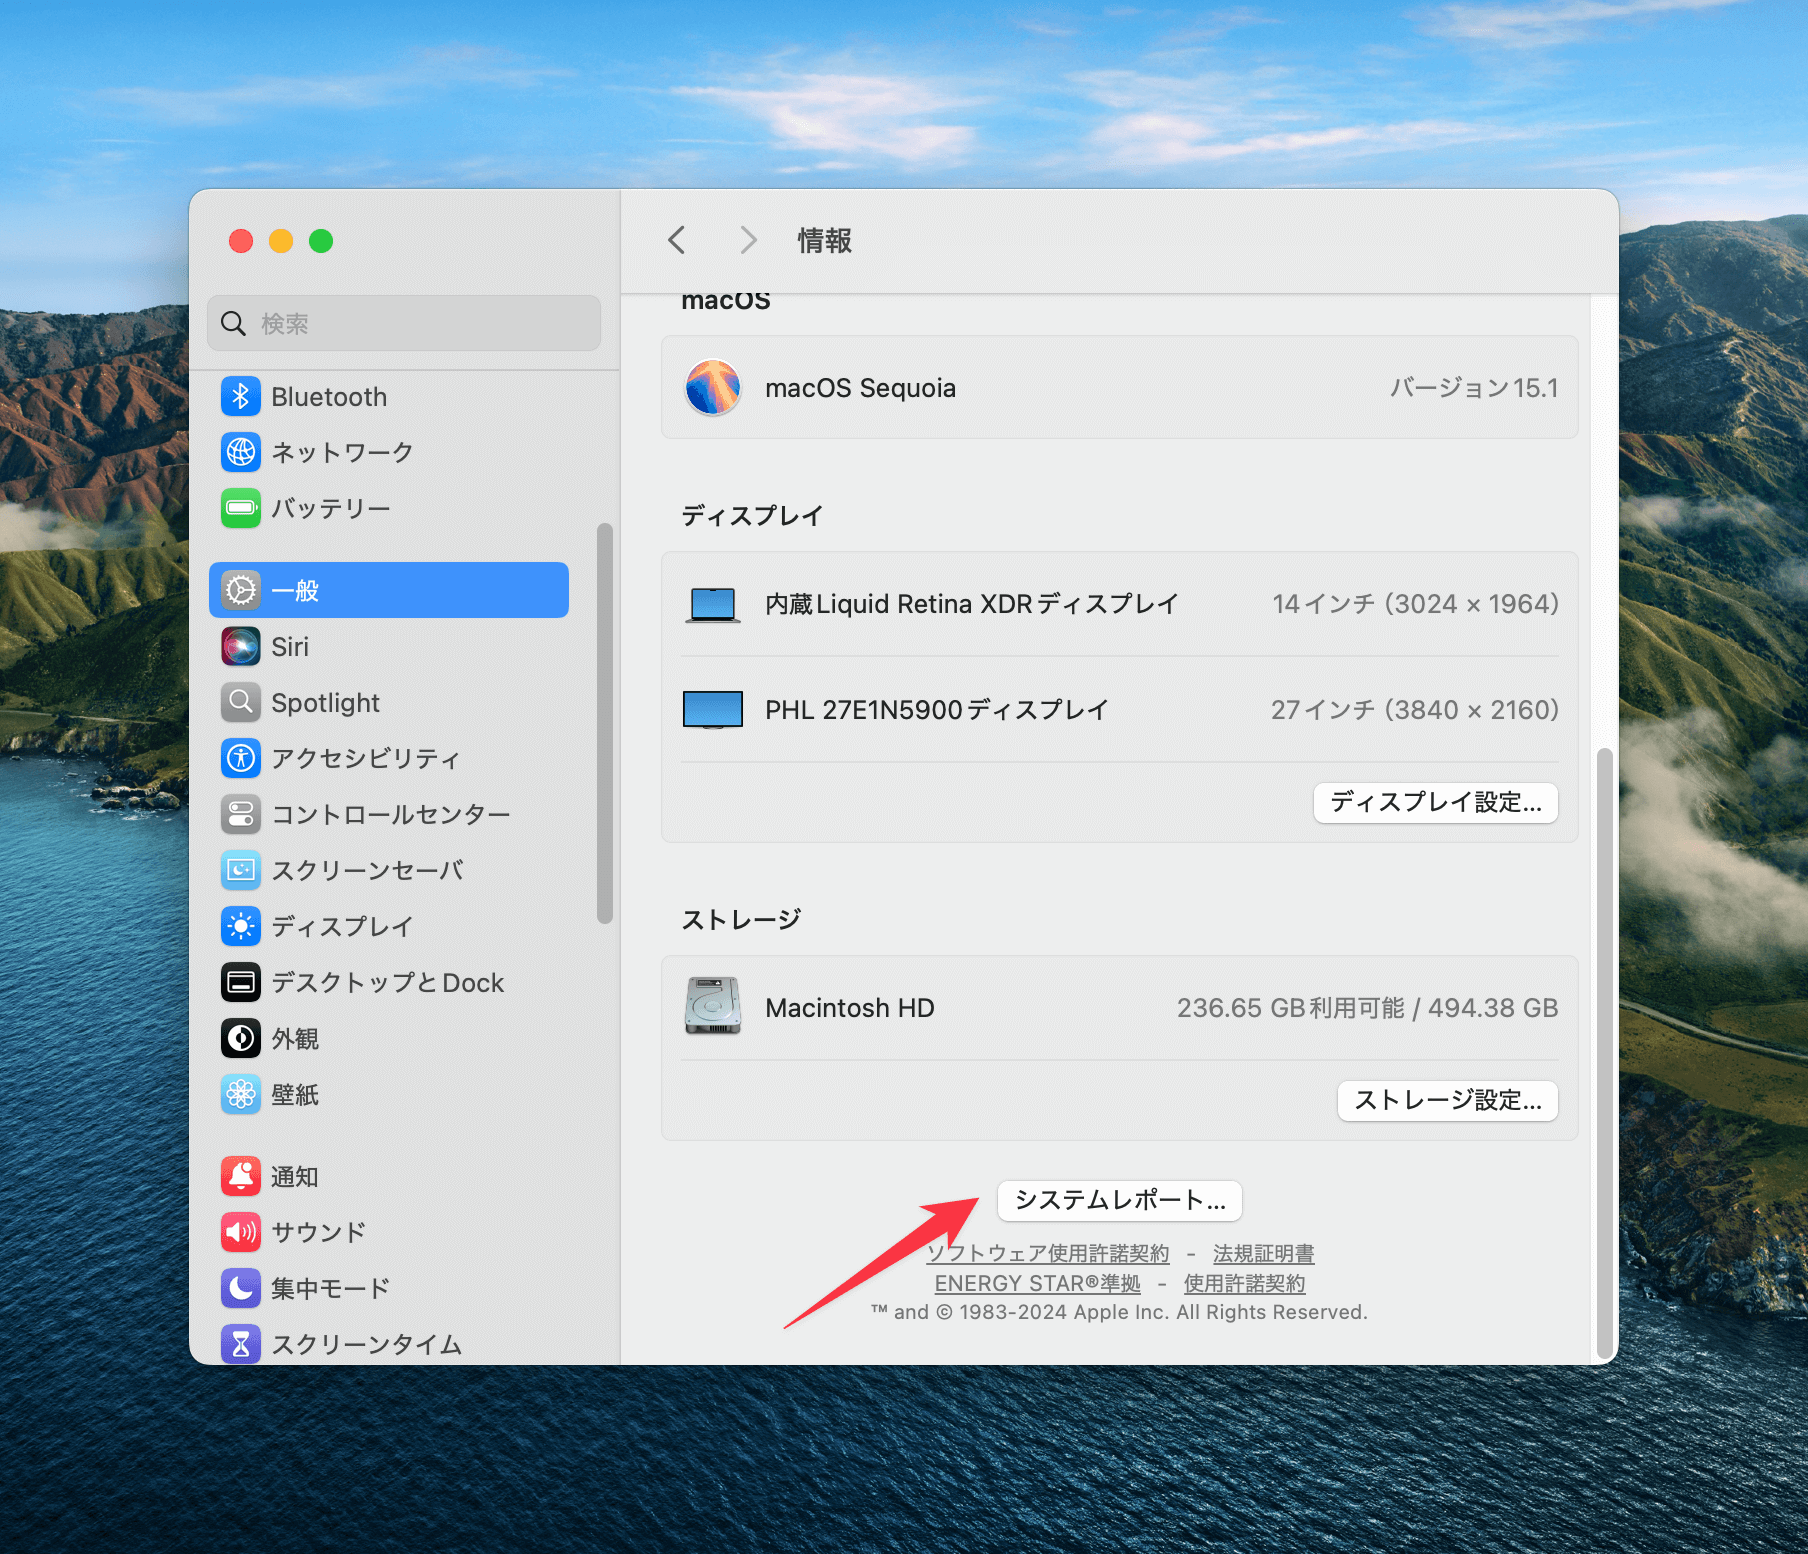The height and width of the screenshot is (1554, 1808).
Task: Click the macOS Sequoia name text
Action: [x=861, y=388]
